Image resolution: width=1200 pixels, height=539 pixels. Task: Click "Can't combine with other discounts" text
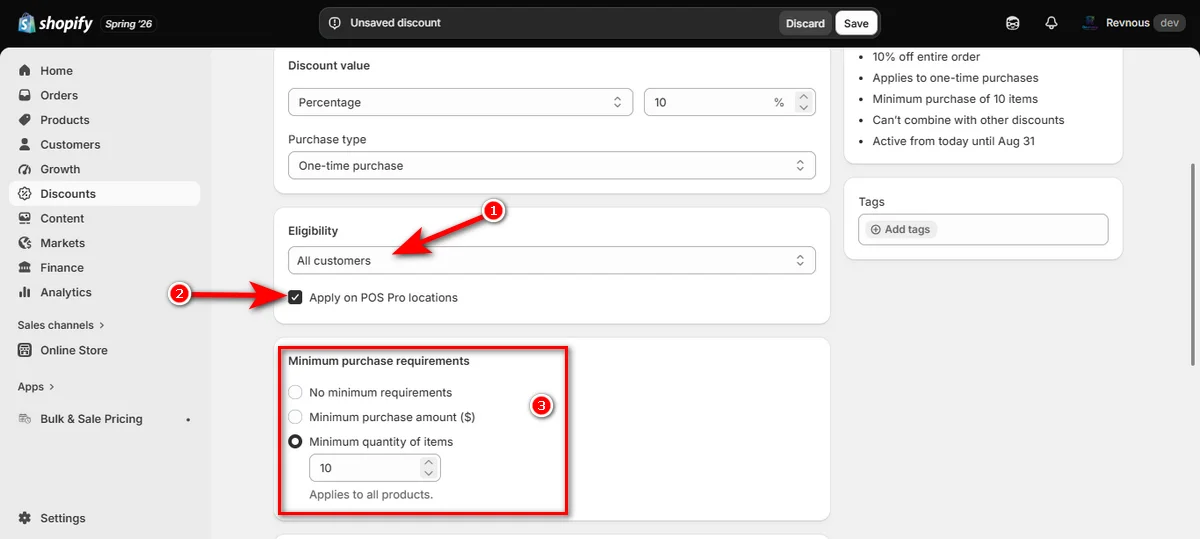pyautogui.click(x=968, y=120)
